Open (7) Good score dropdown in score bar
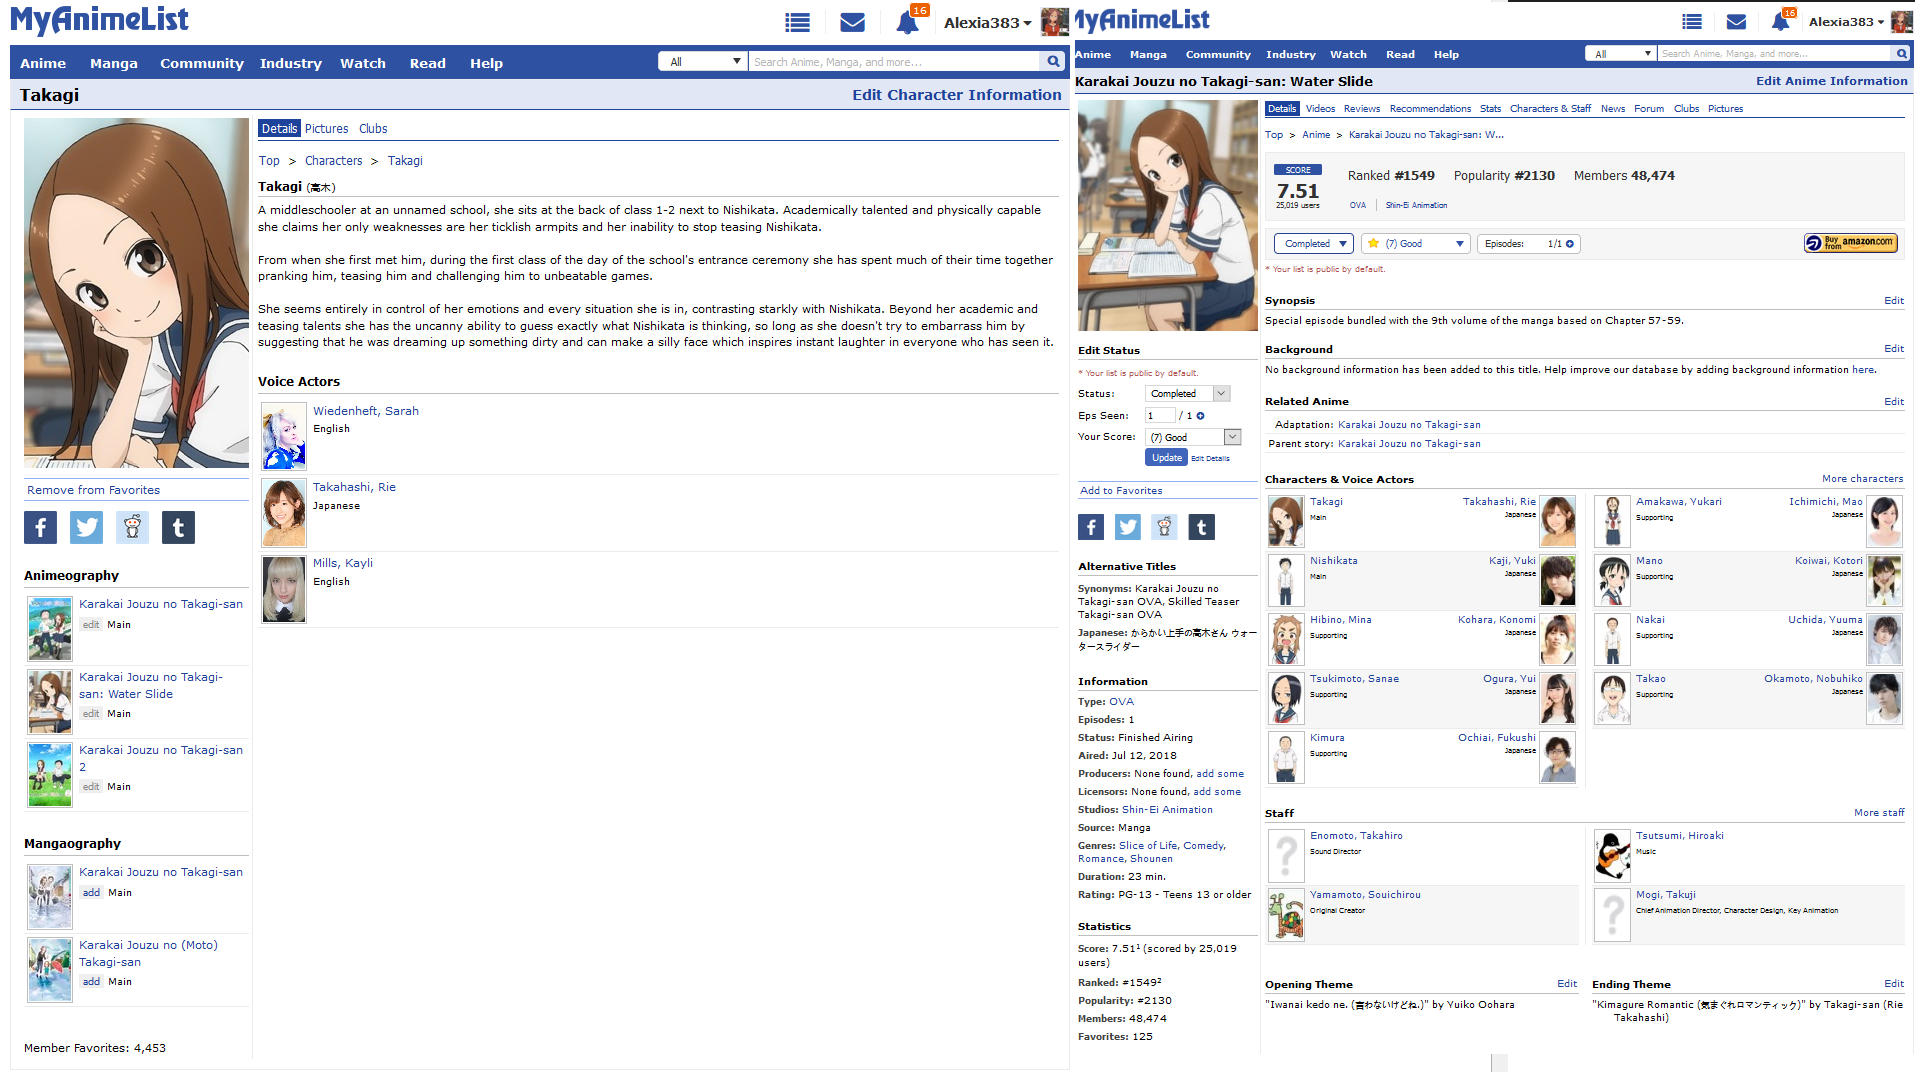This screenshot has height=1072, width=1915. tap(1415, 244)
